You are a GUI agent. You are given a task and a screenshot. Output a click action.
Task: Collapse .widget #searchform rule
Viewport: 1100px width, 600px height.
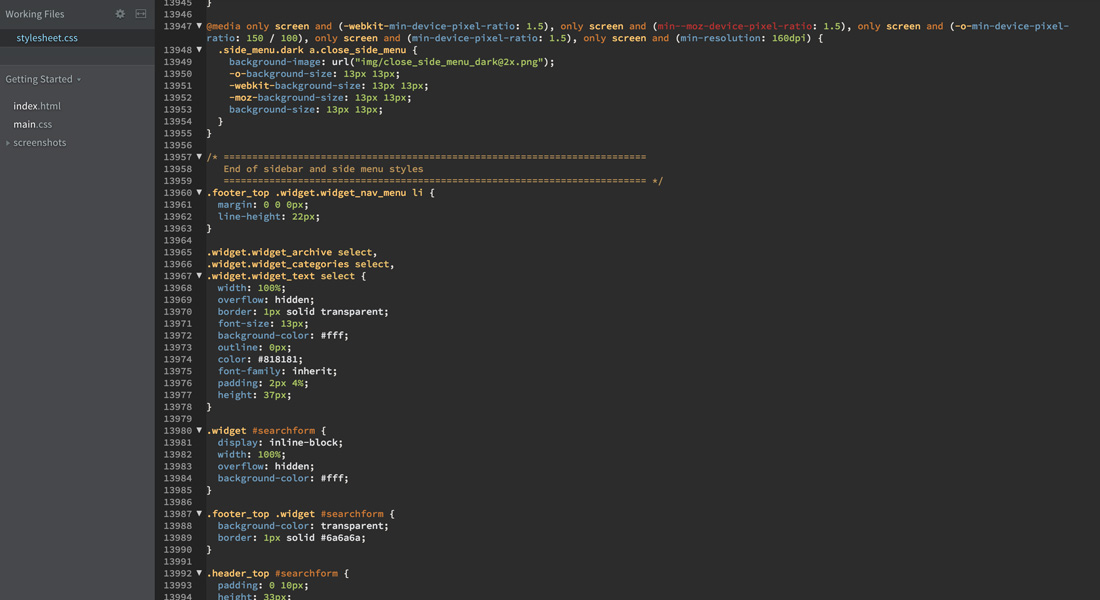click(199, 430)
